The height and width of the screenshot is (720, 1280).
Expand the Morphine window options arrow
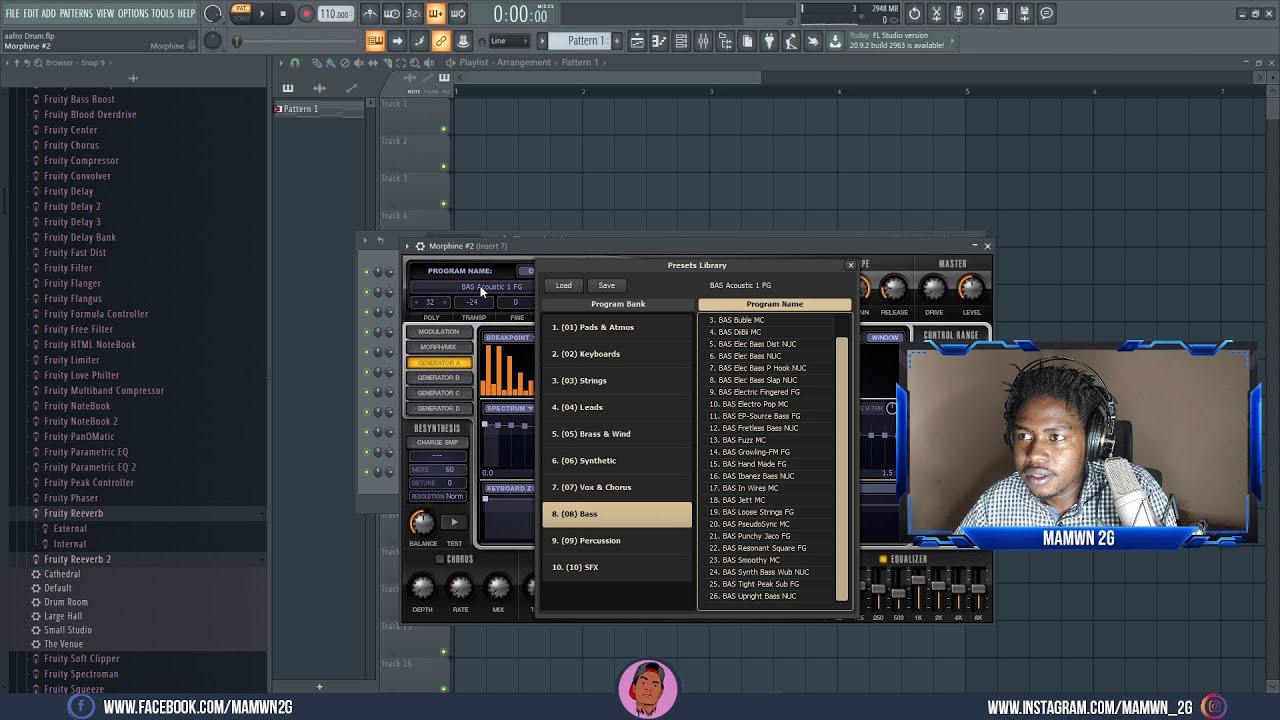[407, 246]
